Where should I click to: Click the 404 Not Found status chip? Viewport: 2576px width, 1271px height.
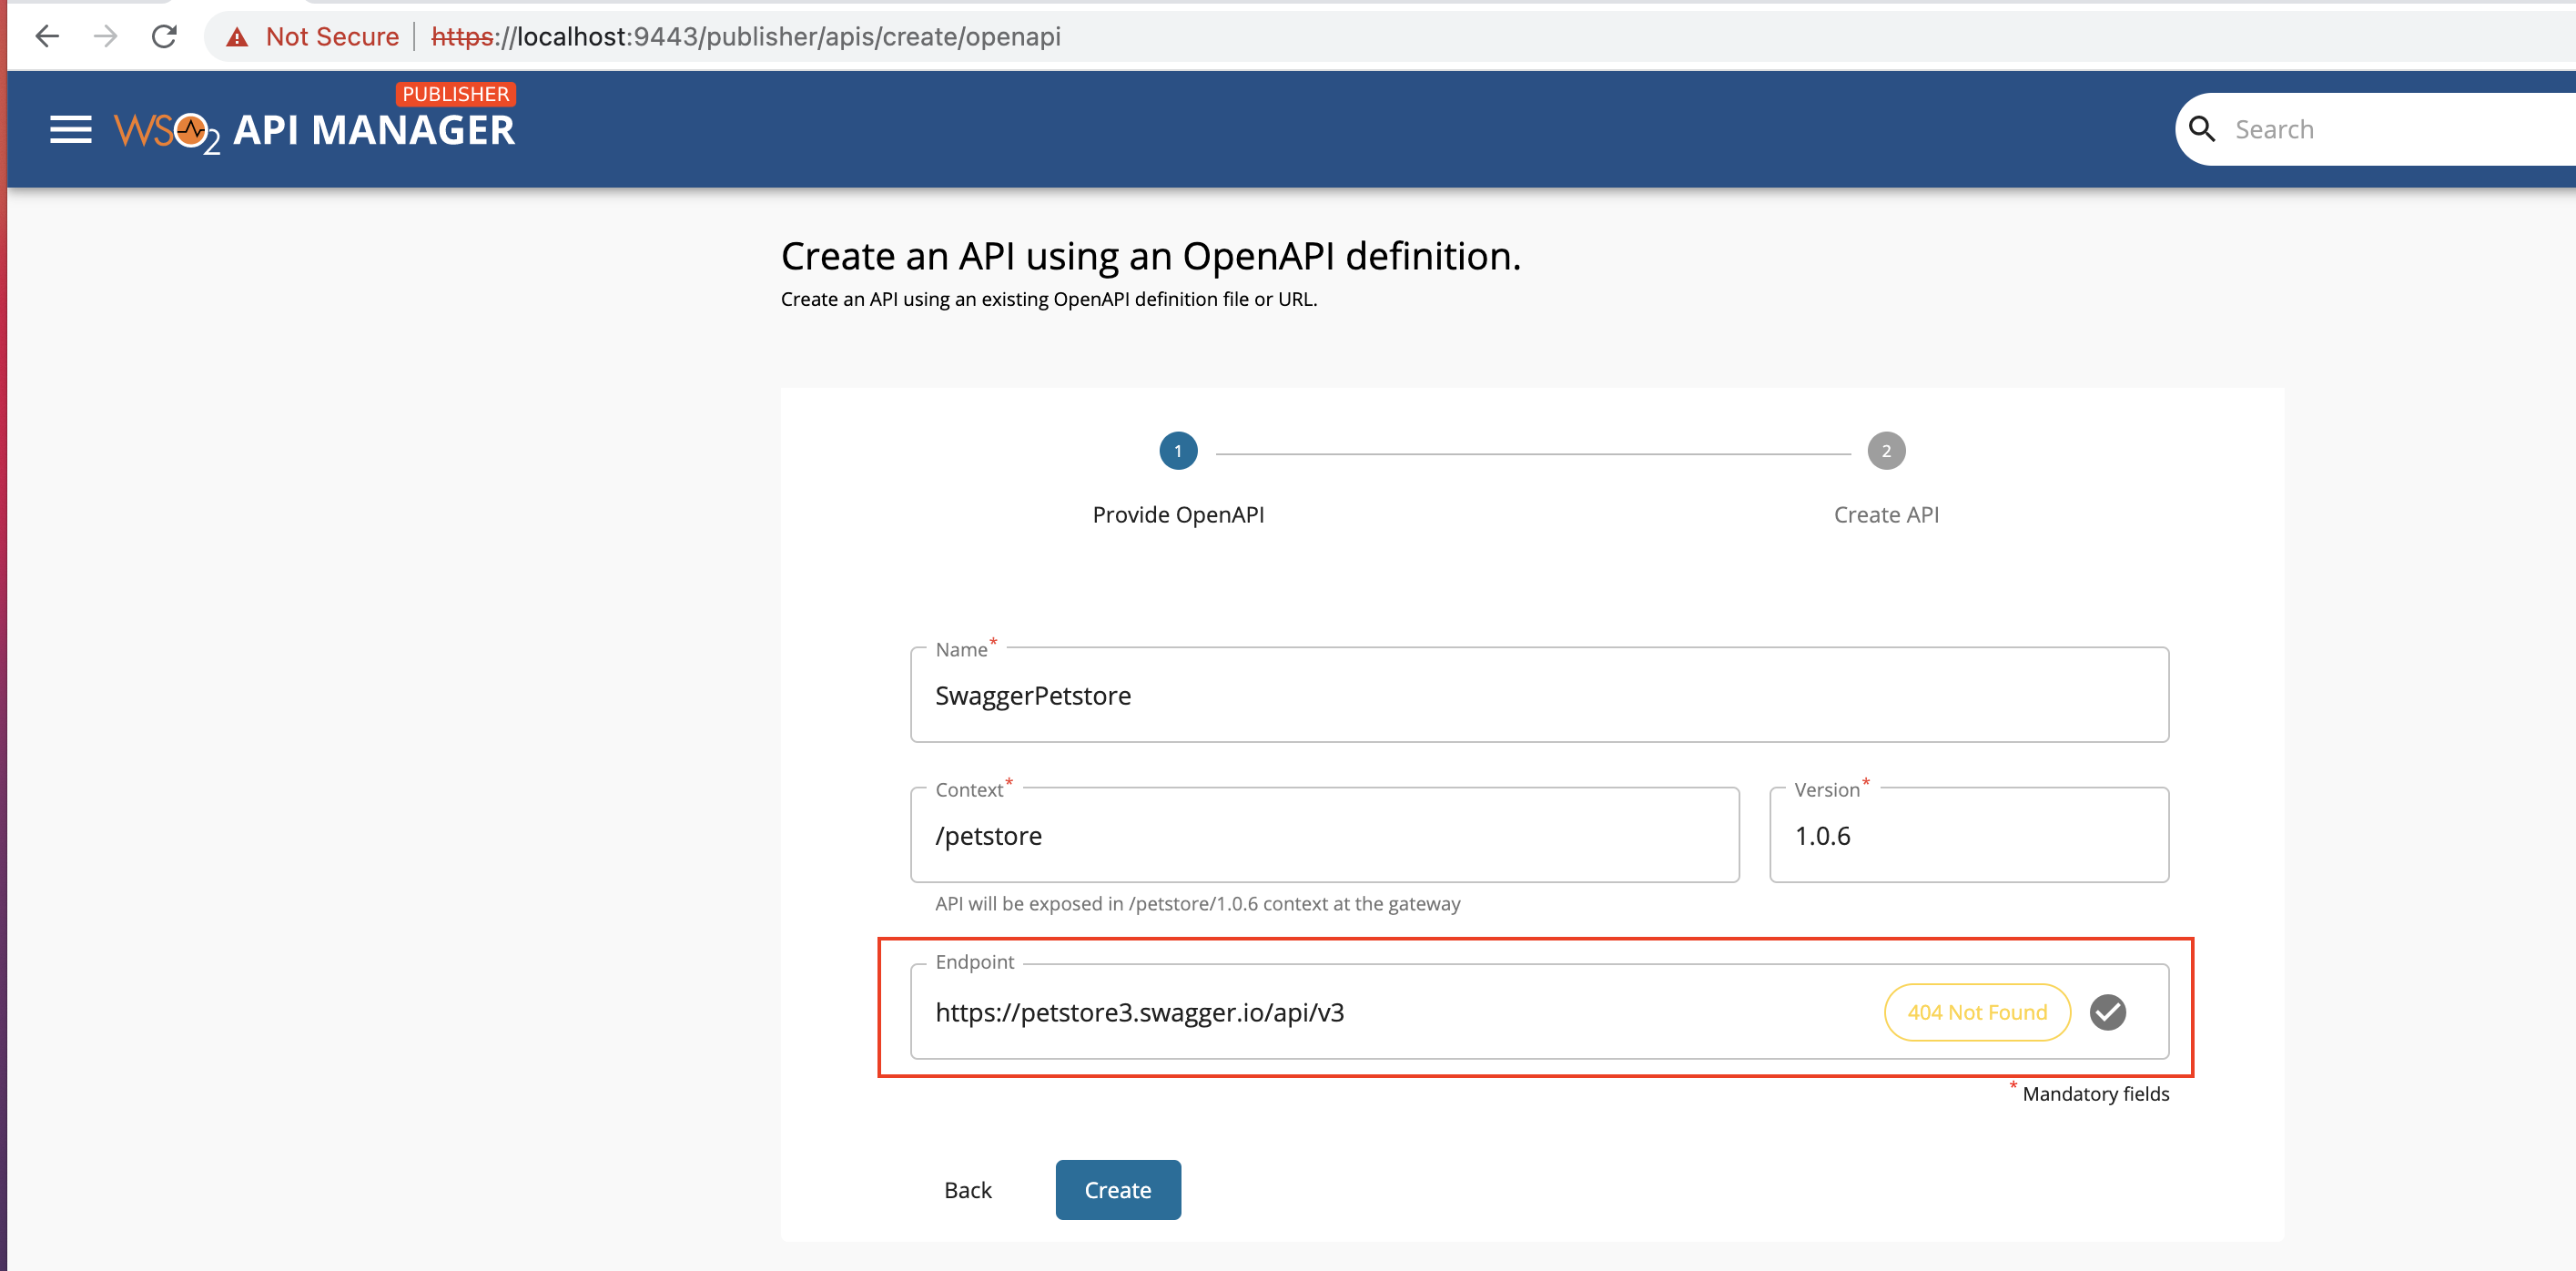[x=1977, y=1012]
